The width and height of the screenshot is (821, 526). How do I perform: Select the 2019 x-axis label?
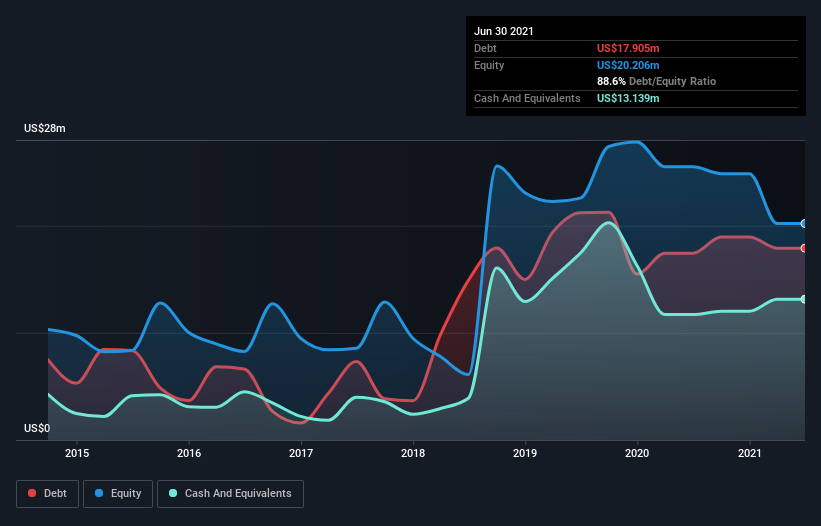click(525, 453)
